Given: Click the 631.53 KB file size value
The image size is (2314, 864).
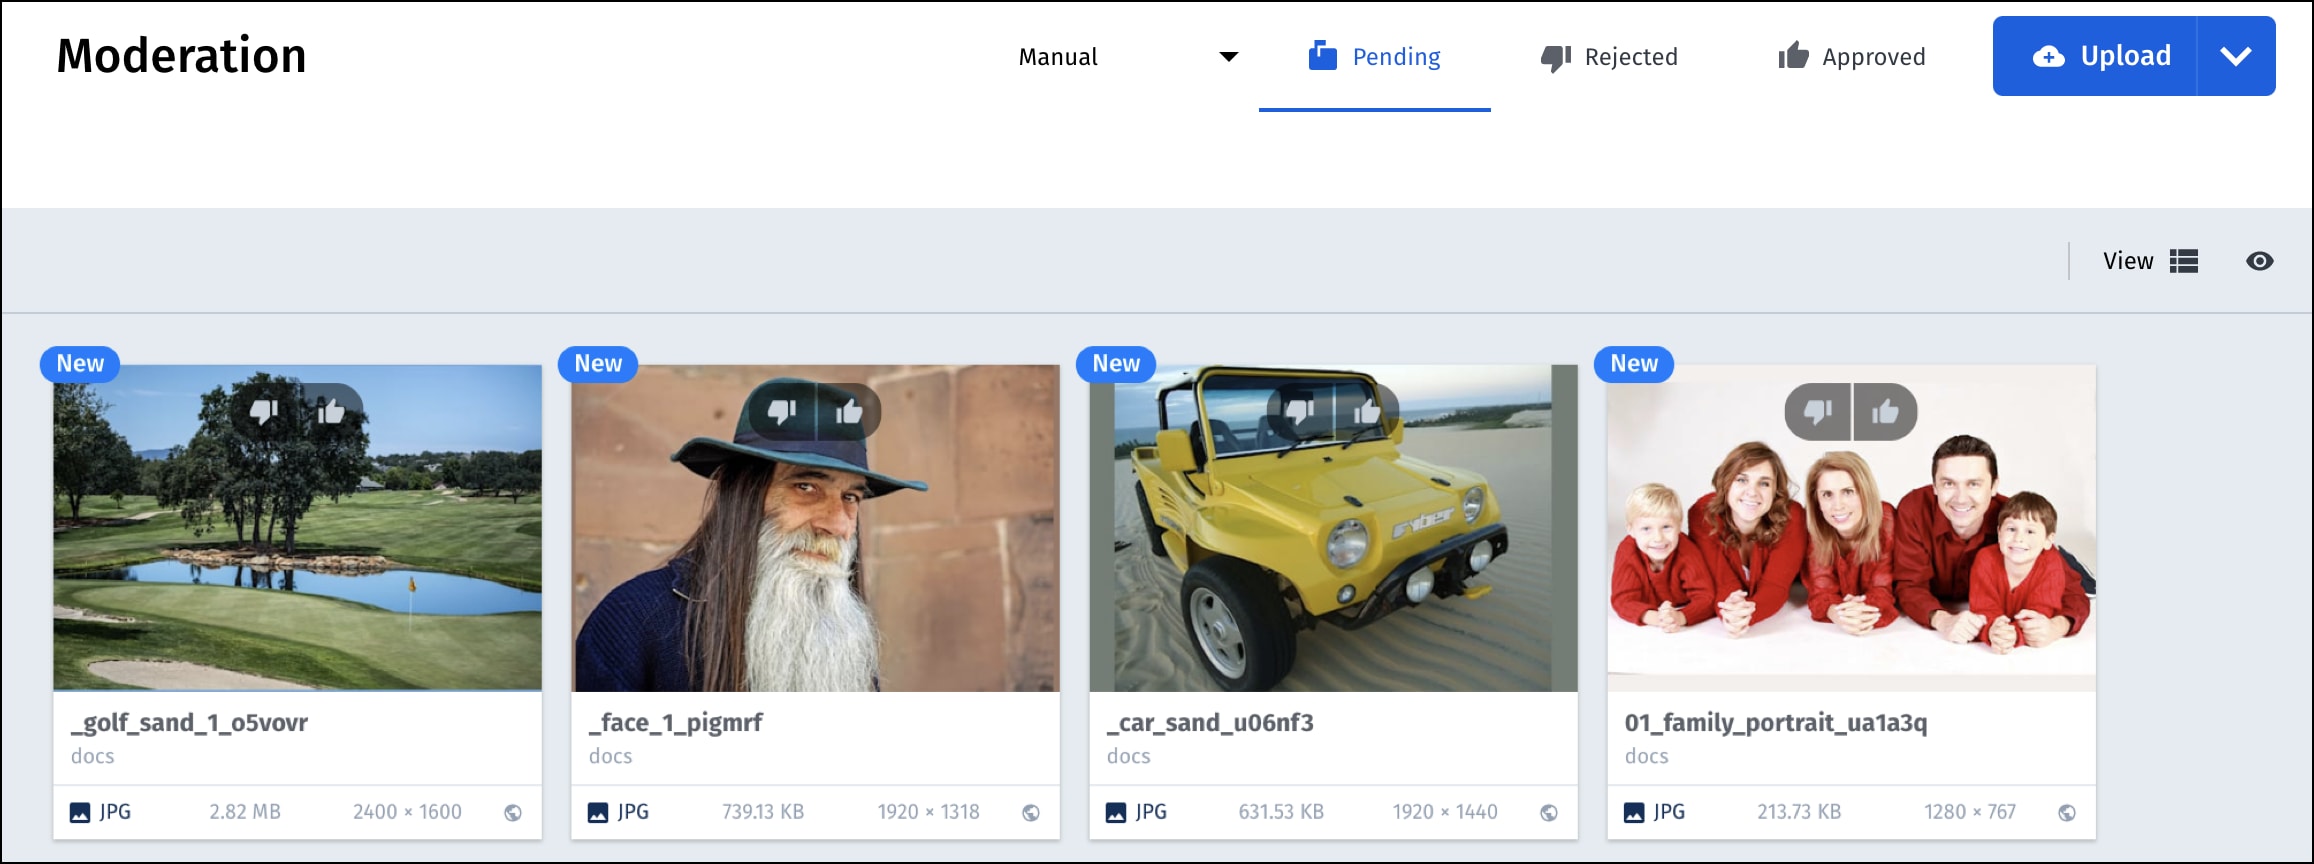Looking at the screenshot, I should 1281,813.
